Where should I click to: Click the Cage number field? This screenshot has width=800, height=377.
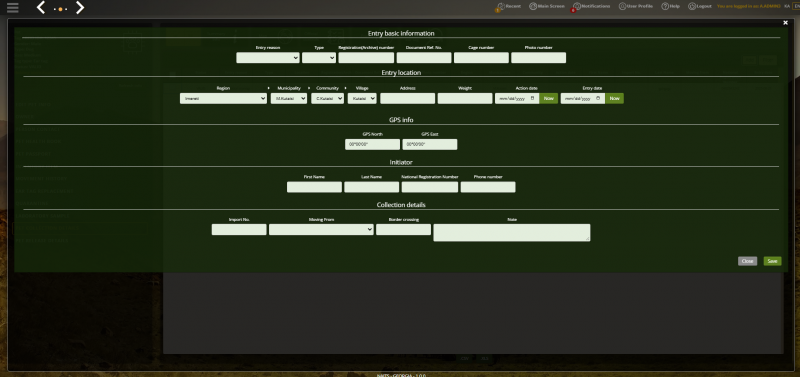481,58
